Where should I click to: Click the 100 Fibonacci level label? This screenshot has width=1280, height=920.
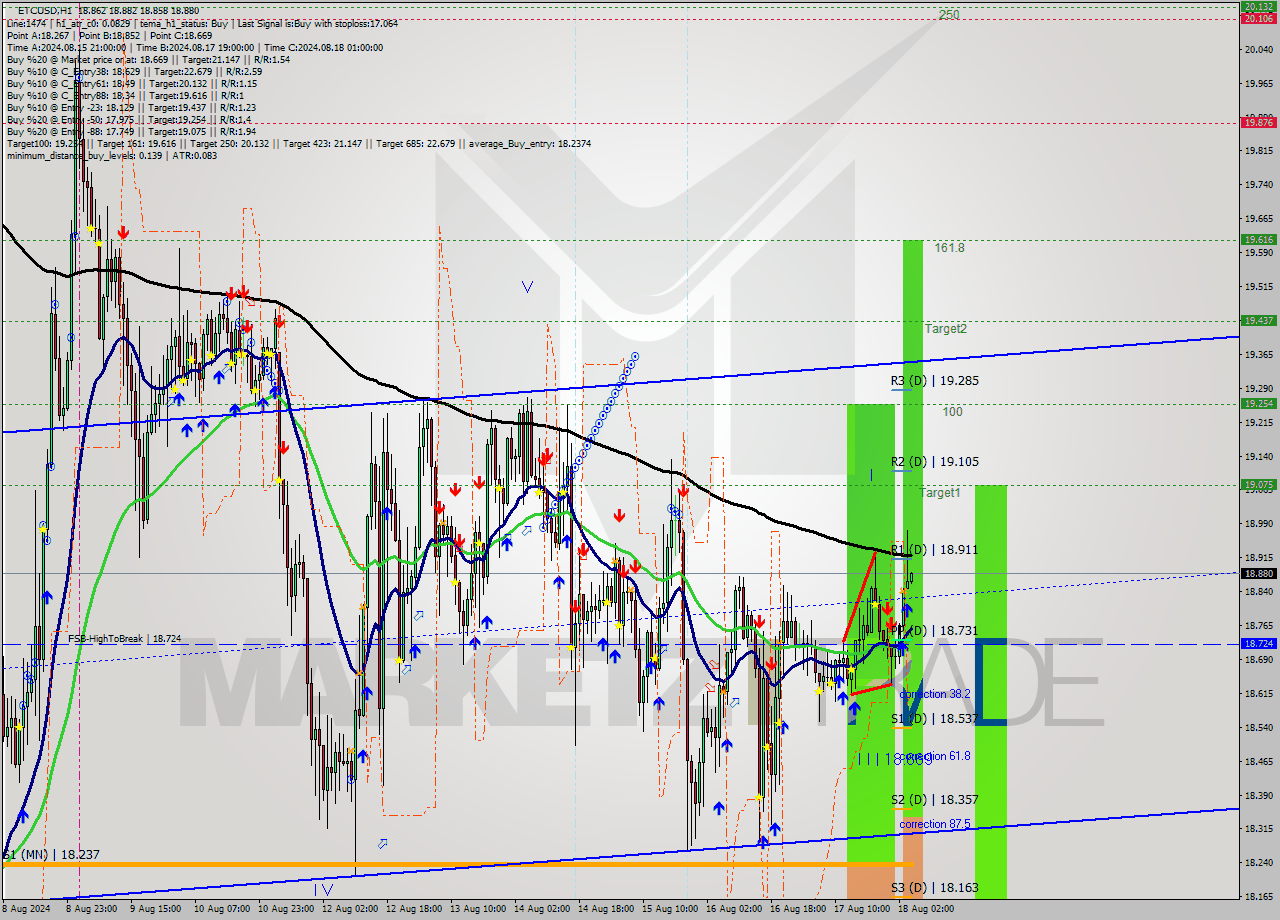pos(952,411)
